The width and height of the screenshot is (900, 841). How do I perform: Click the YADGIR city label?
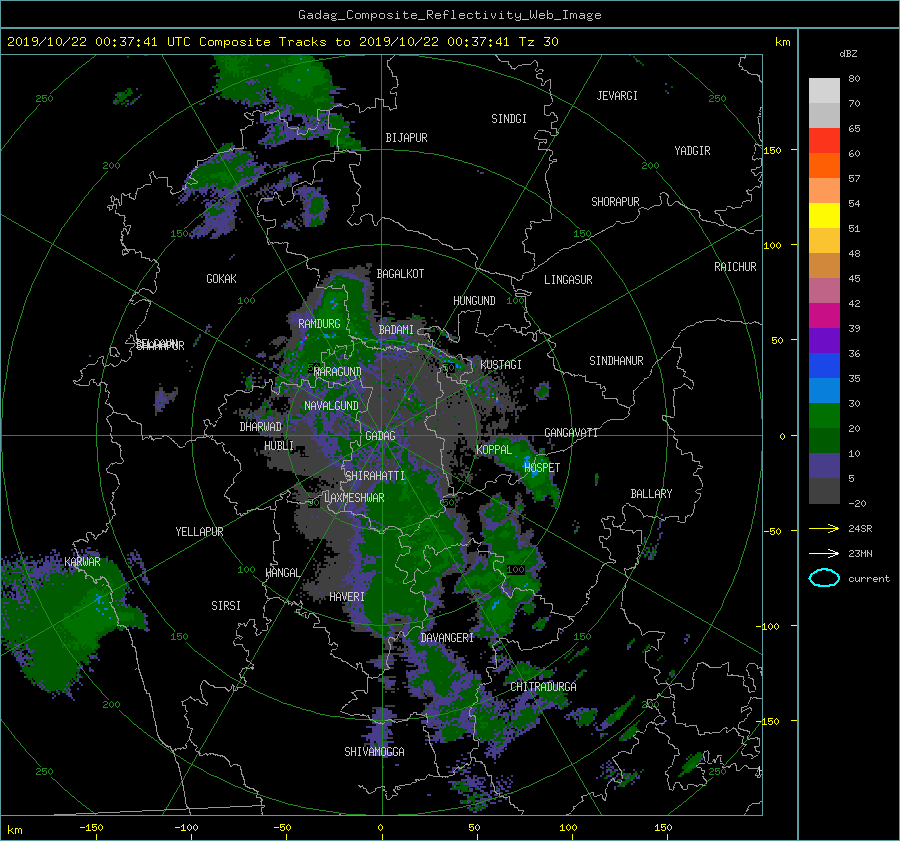point(692,150)
